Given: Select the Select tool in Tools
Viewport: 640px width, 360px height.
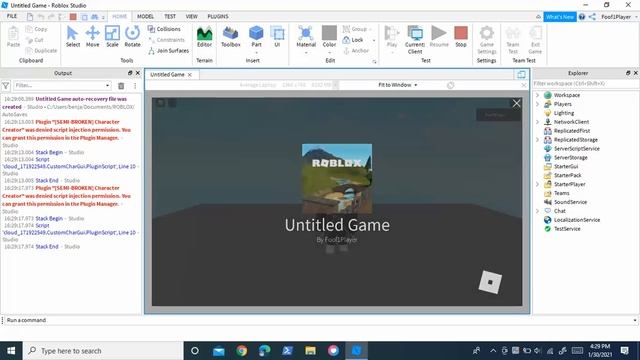Looking at the screenshot, I should pyautogui.click(x=73, y=37).
